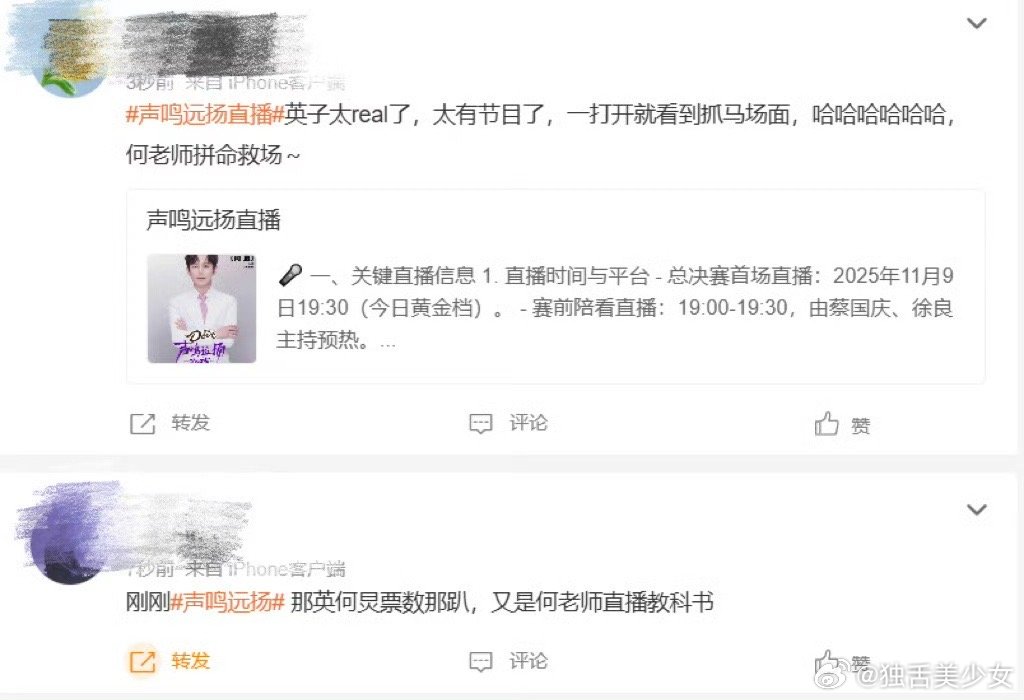Click the thumbs-up icon on second post

825,662
